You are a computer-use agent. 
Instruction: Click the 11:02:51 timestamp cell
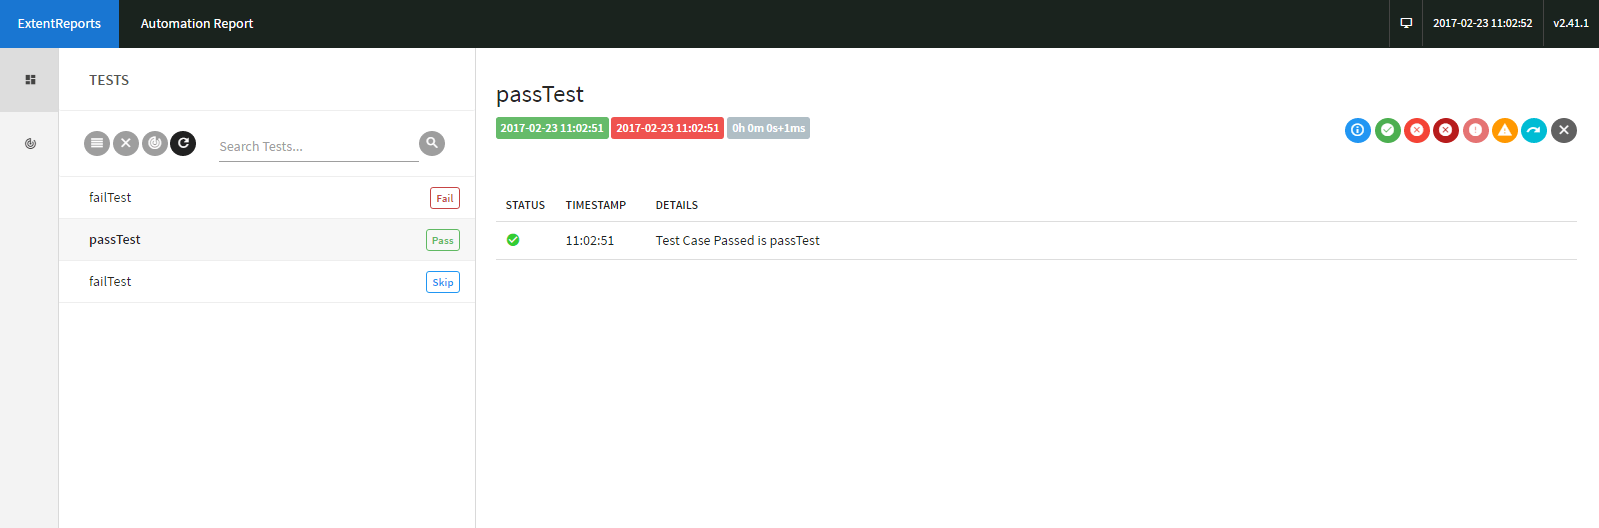tap(590, 241)
